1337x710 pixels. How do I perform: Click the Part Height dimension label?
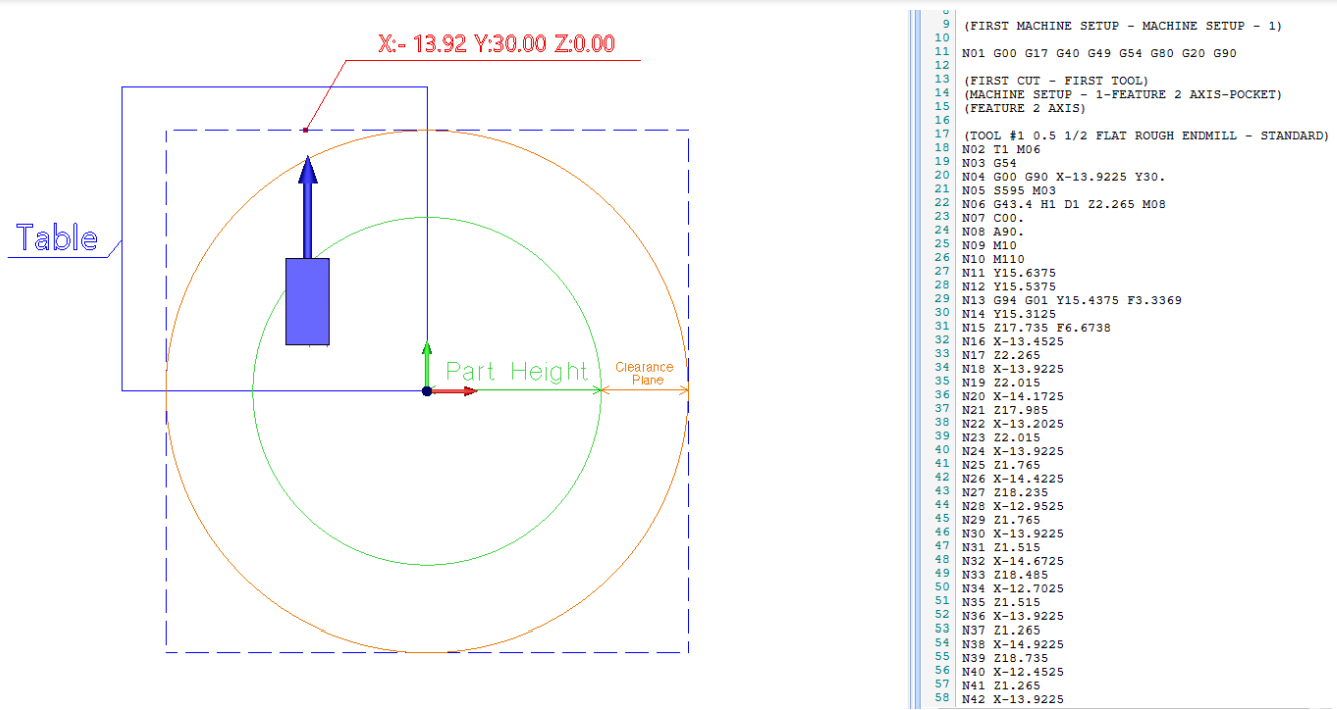coord(517,371)
